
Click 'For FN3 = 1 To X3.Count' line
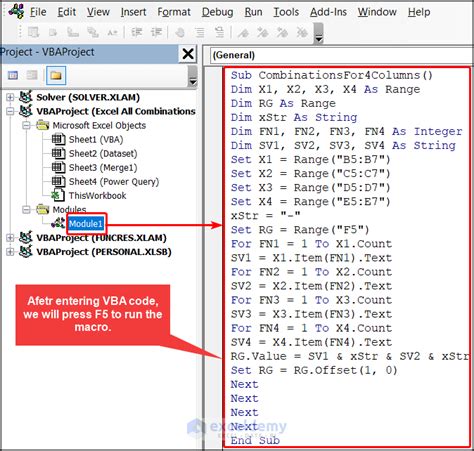click(x=311, y=300)
